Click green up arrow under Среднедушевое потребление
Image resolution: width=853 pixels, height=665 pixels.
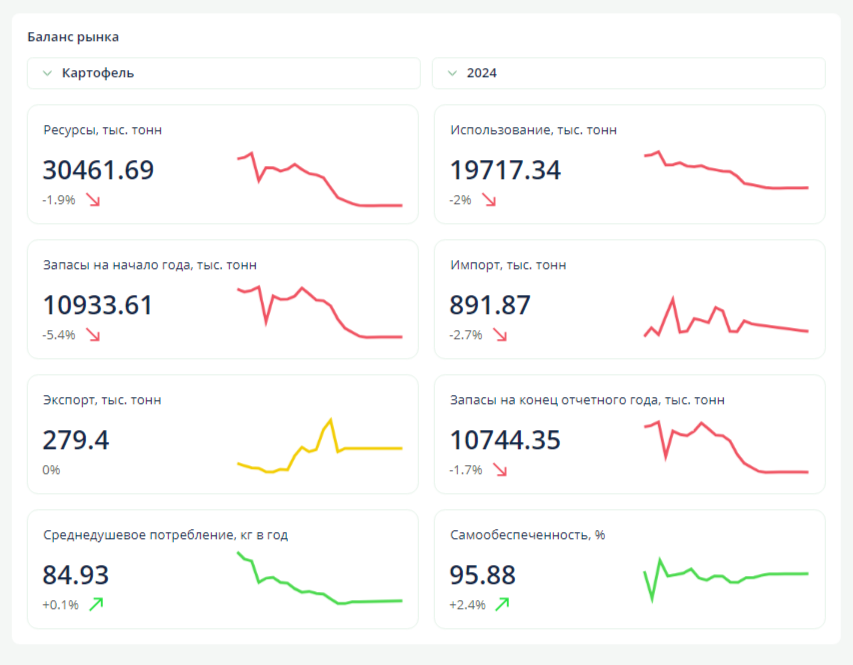click(x=96, y=604)
